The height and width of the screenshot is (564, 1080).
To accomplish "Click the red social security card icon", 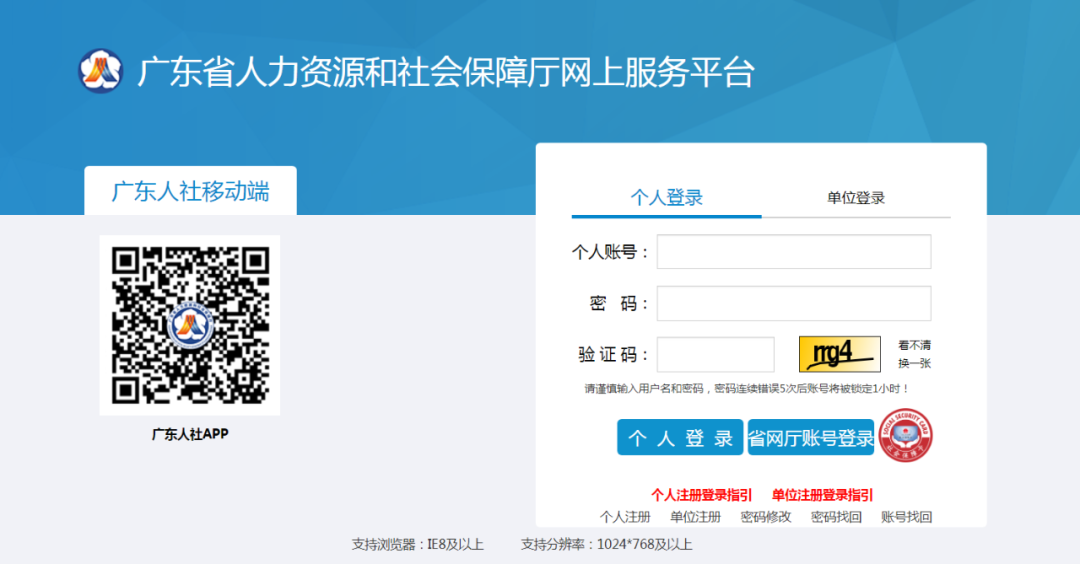I will click(x=906, y=437).
